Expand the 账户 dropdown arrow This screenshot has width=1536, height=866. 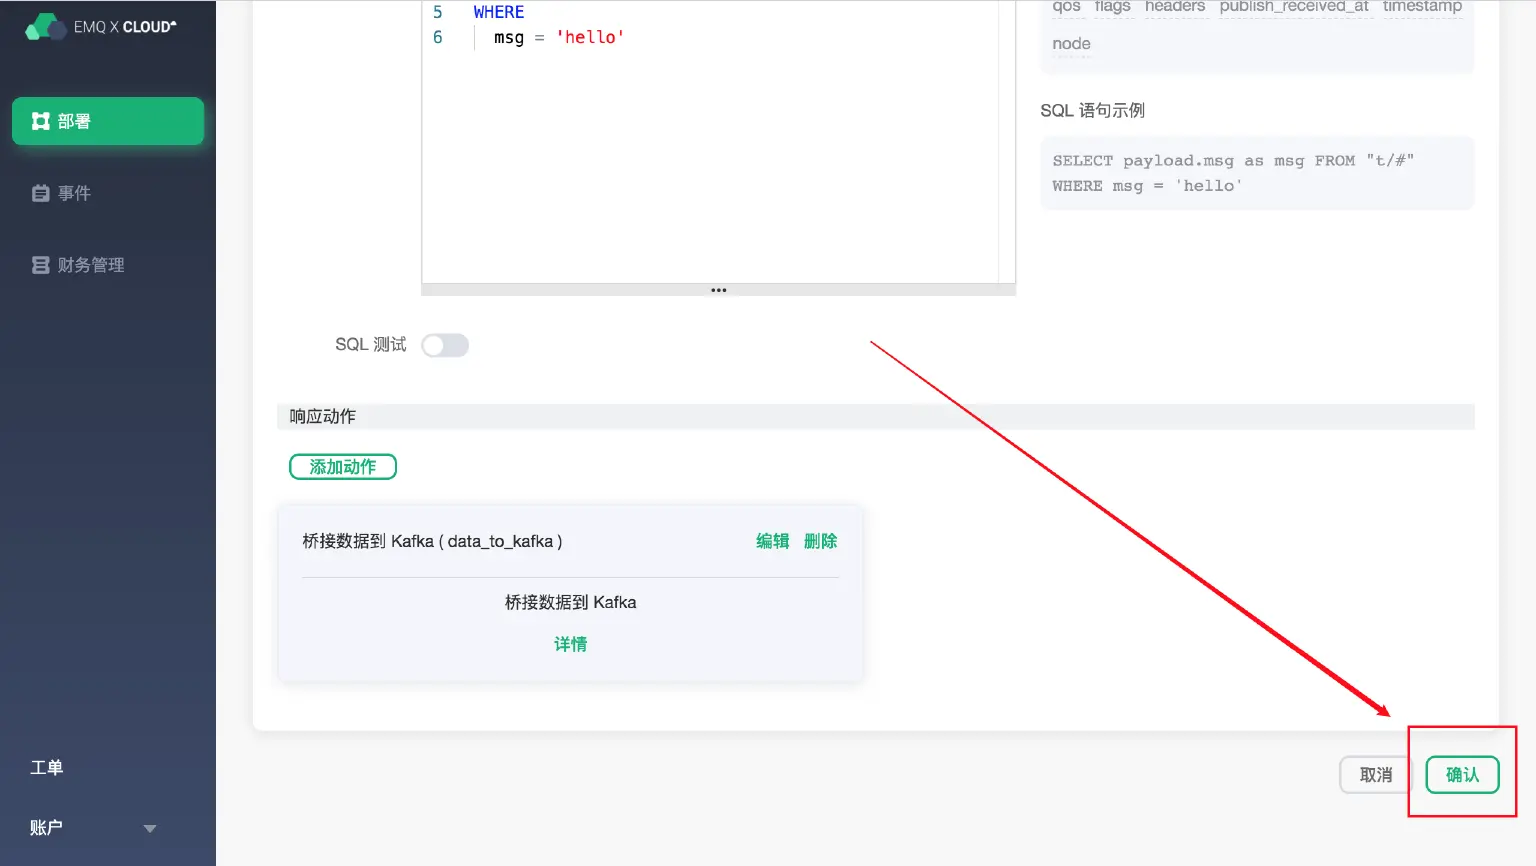tap(150, 828)
